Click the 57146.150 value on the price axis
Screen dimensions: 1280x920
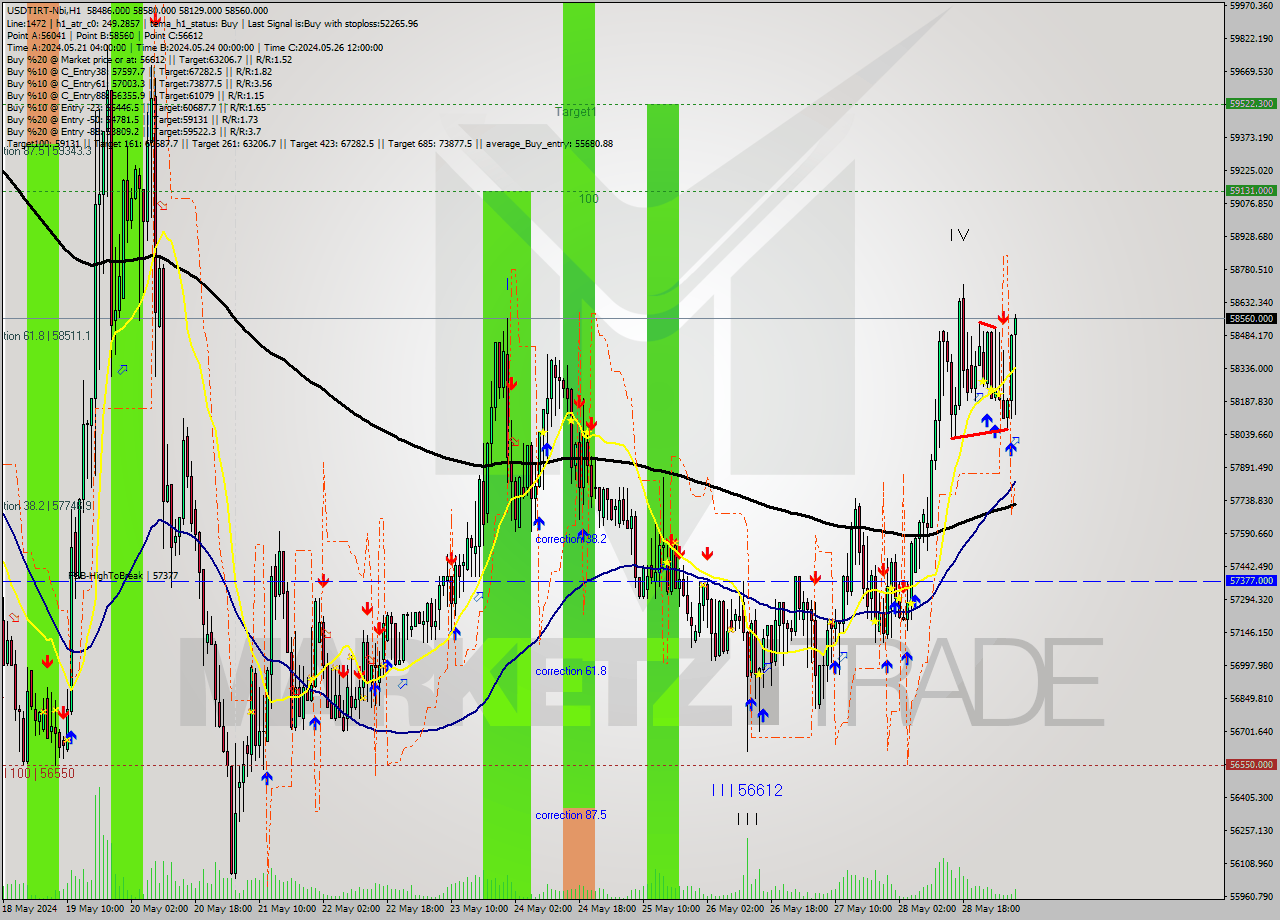(1251, 632)
